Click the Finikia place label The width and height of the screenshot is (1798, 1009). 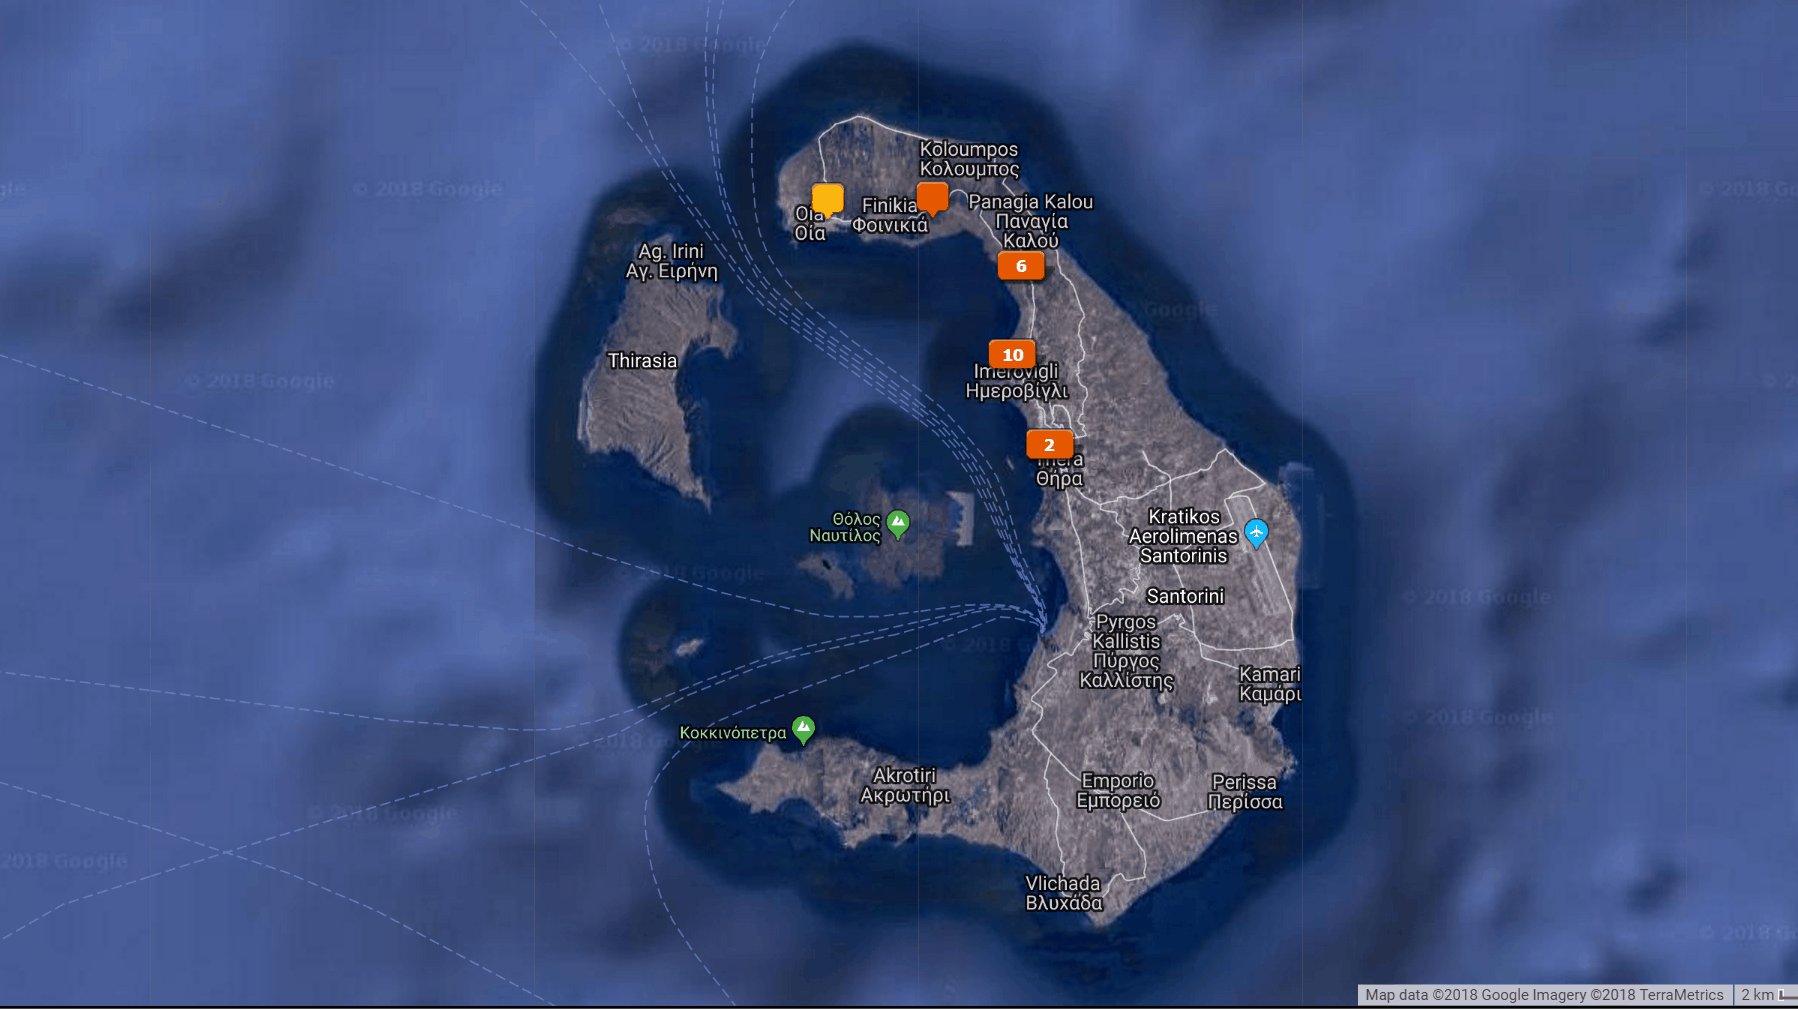pos(890,215)
